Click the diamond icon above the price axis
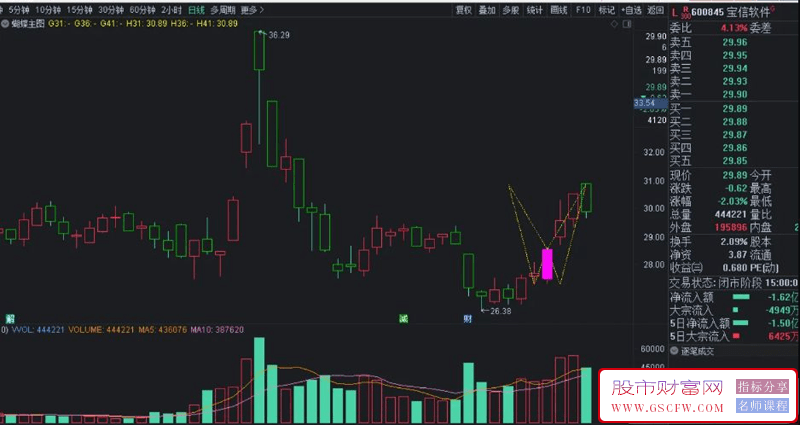This screenshot has height=425, width=800. point(616,23)
